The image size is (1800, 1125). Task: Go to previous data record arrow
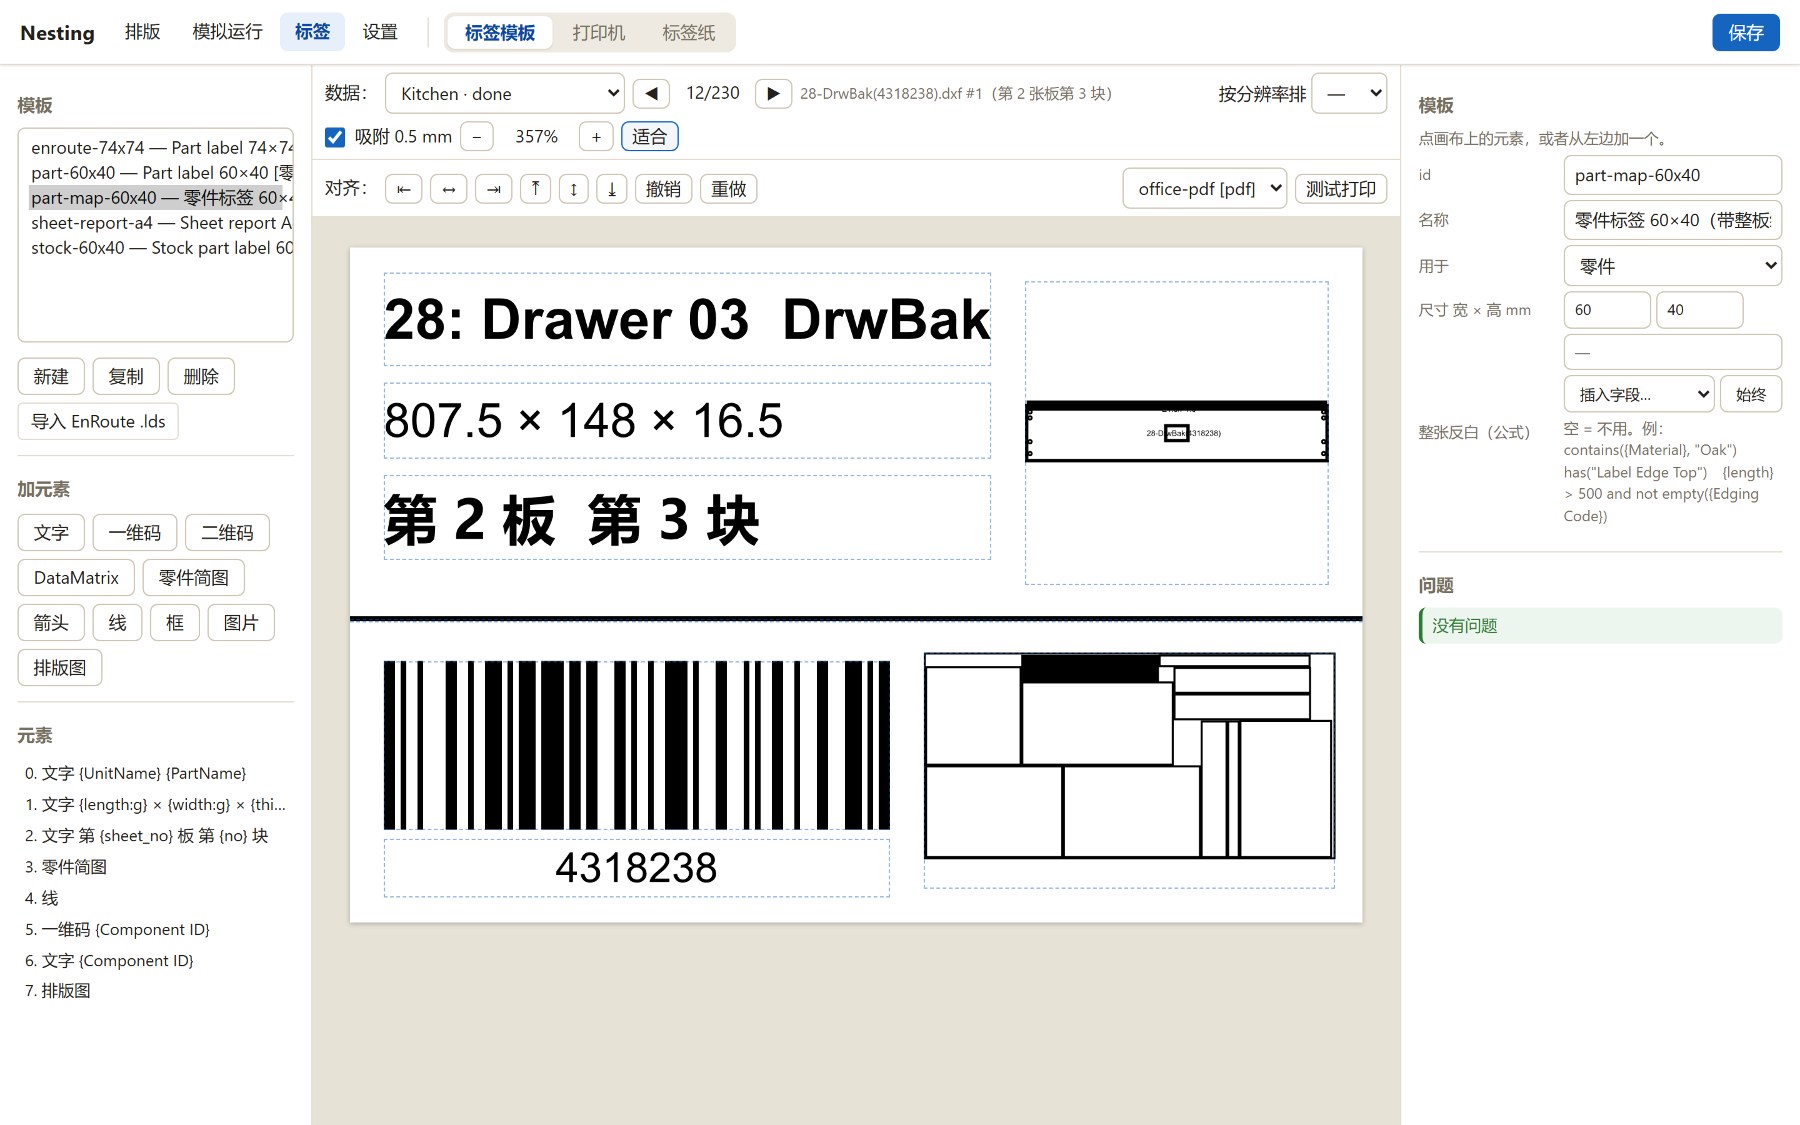click(651, 94)
